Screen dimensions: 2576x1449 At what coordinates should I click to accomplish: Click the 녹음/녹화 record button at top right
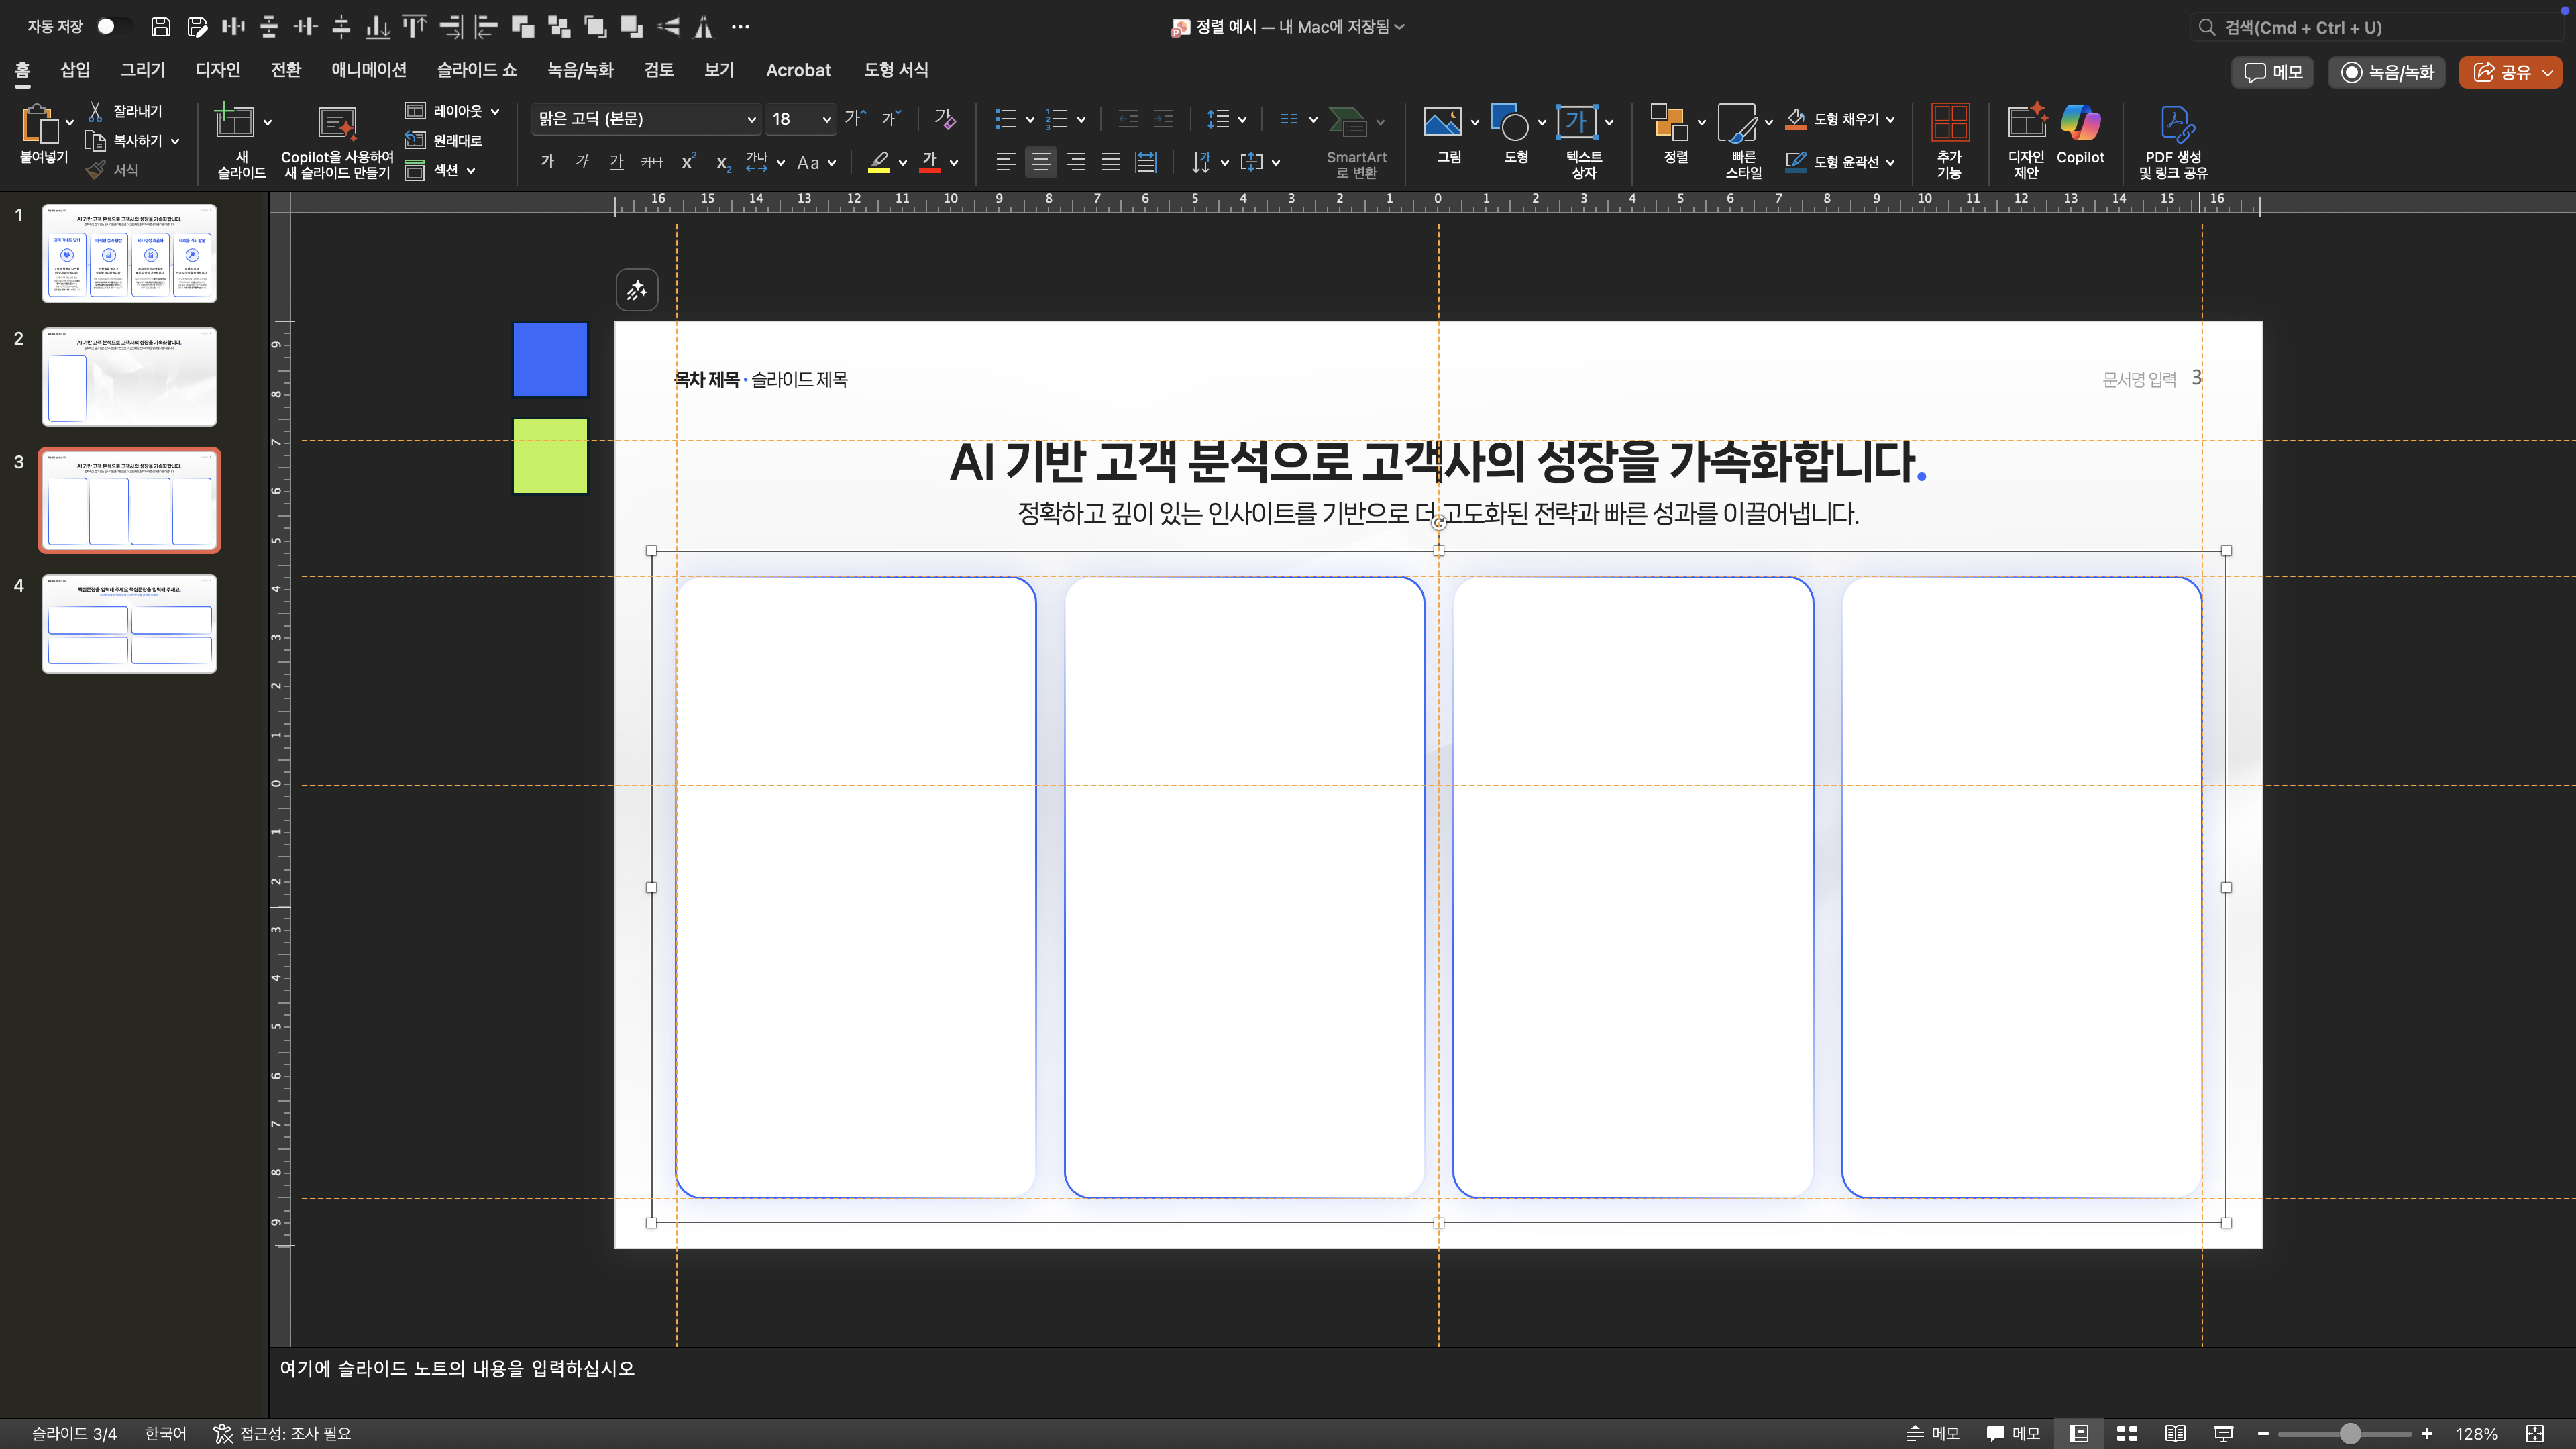pyautogui.click(x=2387, y=72)
